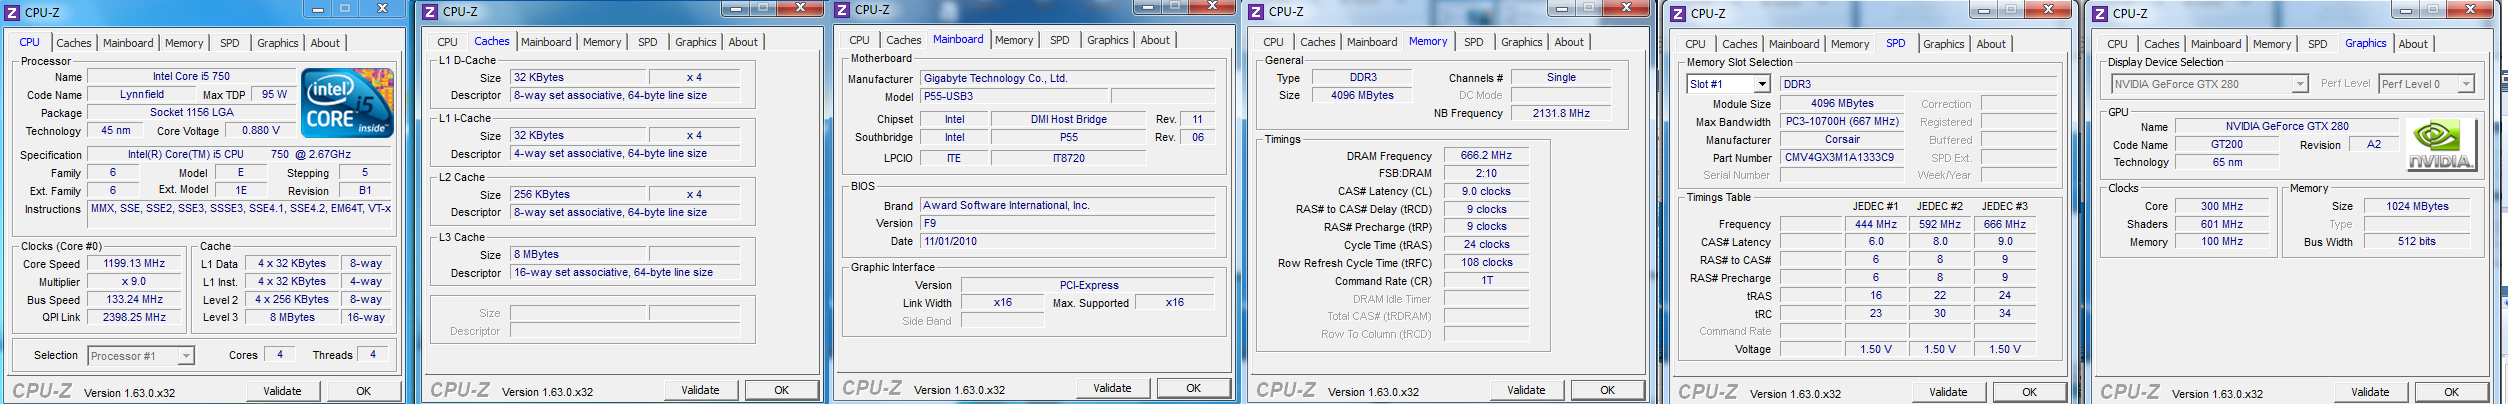Open Graphics tab in the Mainboard window
The height and width of the screenshot is (404, 2508).
pyautogui.click(x=1108, y=40)
